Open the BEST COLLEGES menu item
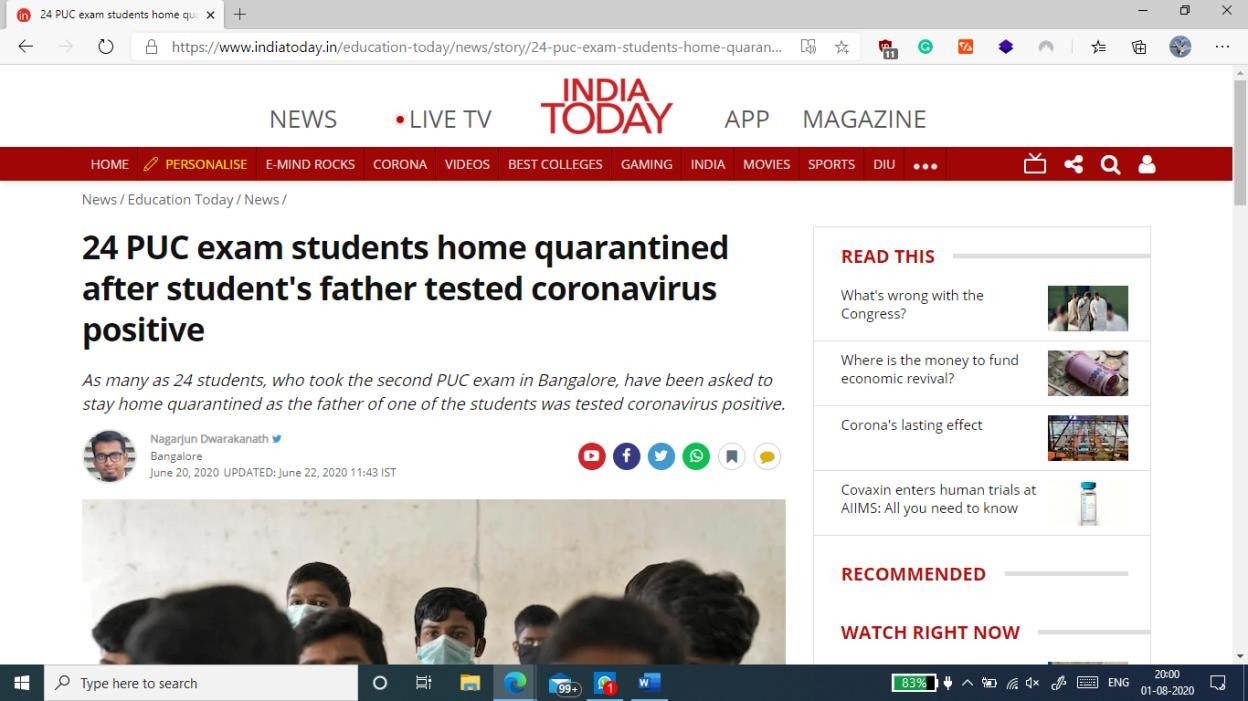The width and height of the screenshot is (1248, 701). coord(555,164)
